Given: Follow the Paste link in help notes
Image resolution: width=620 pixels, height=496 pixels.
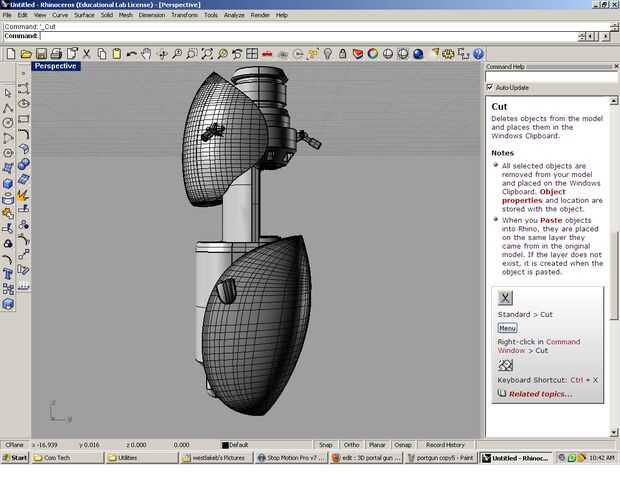Looking at the screenshot, I should click(551, 220).
